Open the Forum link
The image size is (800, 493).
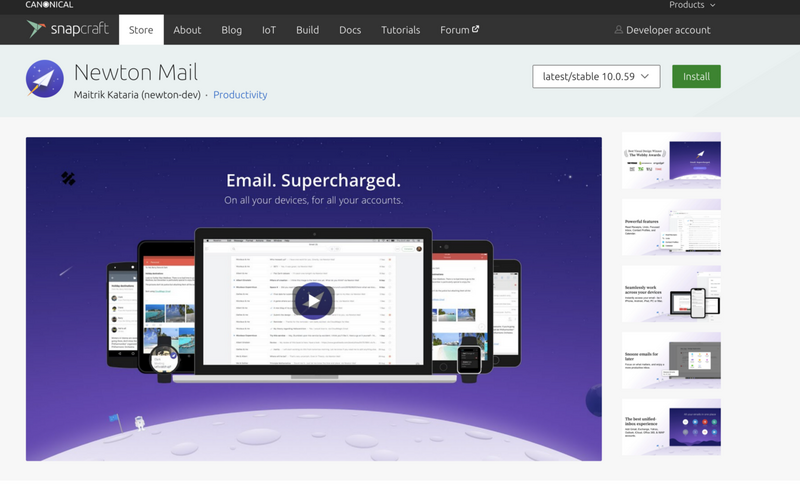(459, 30)
